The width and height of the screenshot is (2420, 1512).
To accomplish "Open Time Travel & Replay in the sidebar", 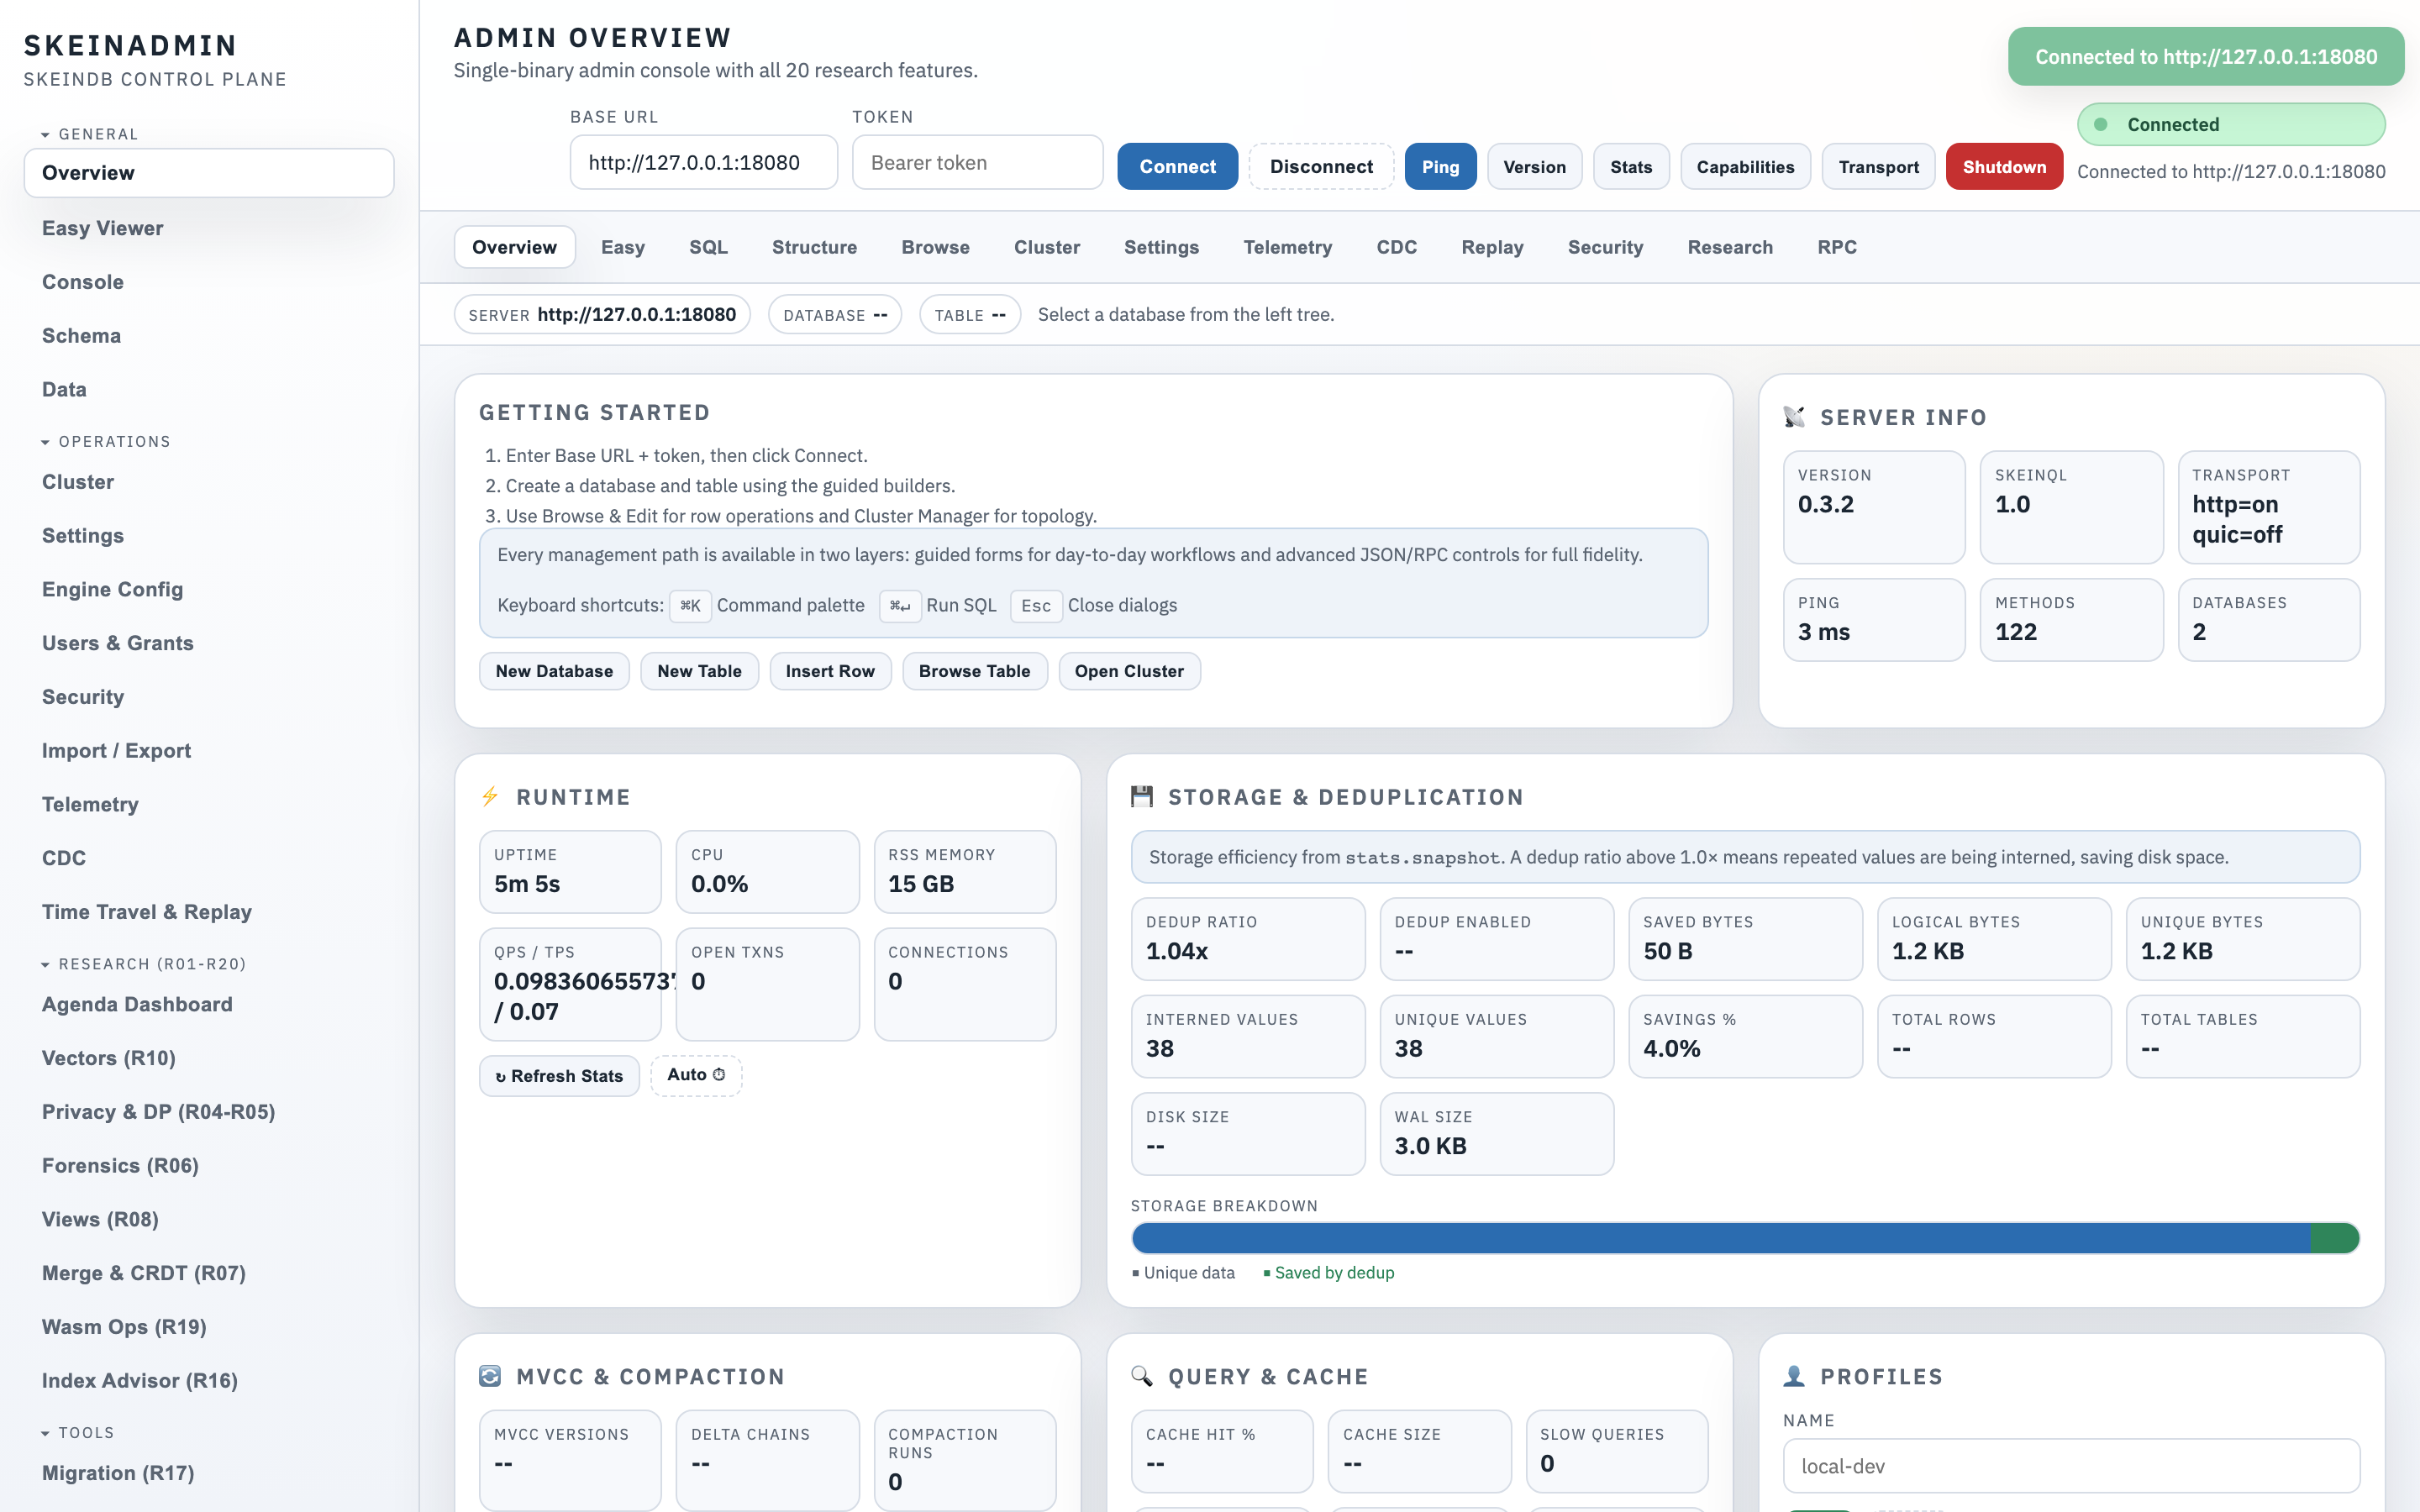I will [208, 912].
